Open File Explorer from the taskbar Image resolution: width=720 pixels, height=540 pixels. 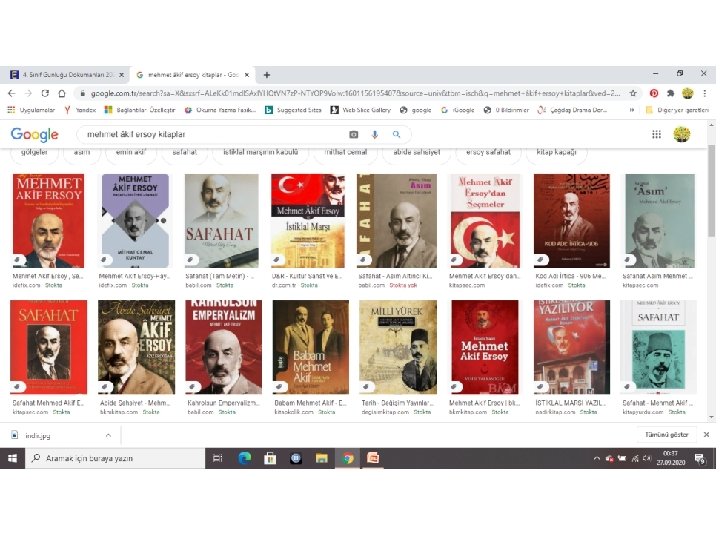point(321,458)
